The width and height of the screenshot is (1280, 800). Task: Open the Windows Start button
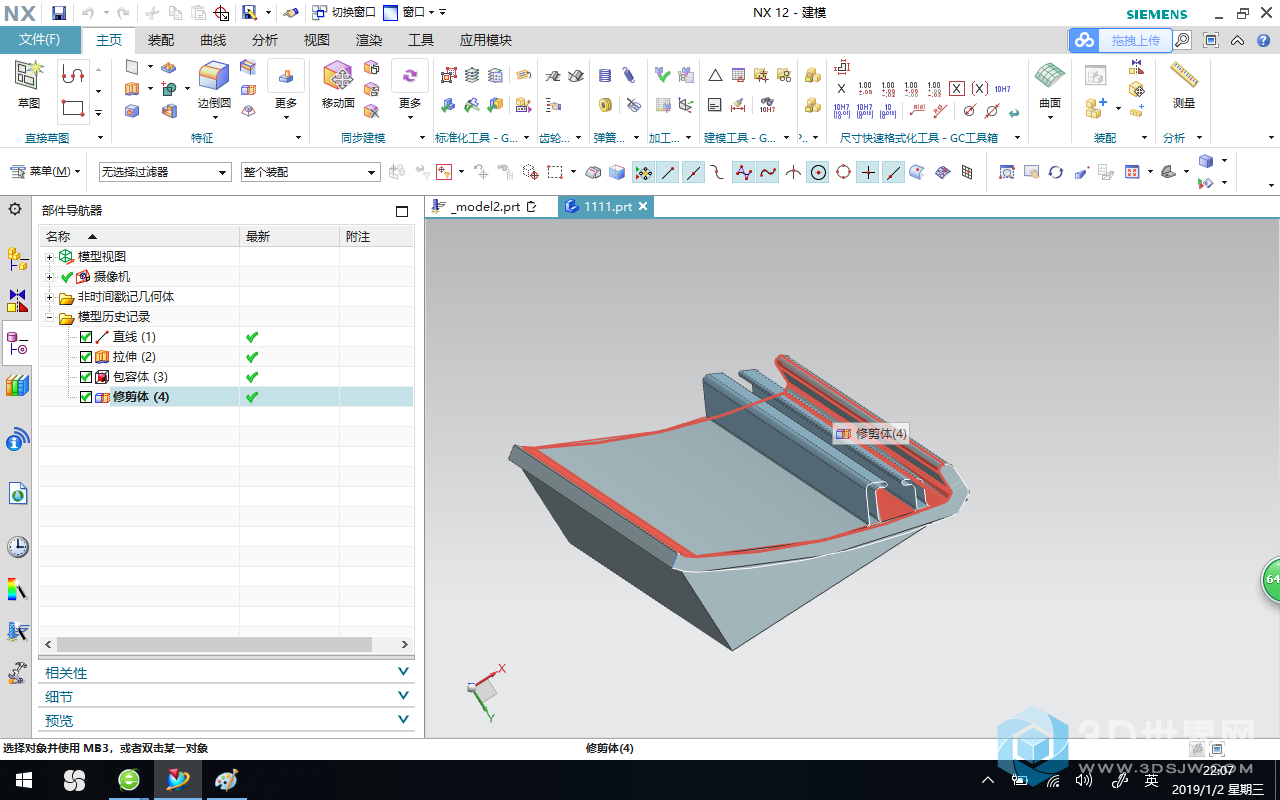tap(24, 780)
